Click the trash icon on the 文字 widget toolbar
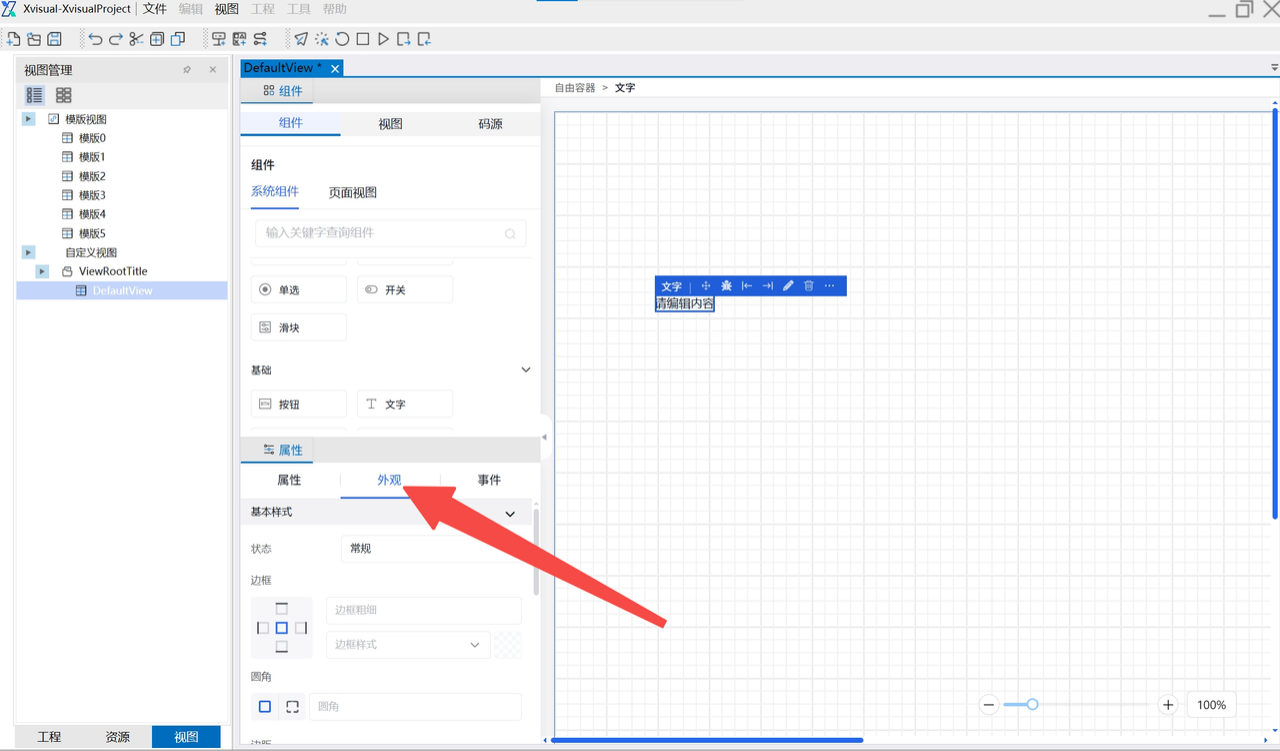This screenshot has height=751, width=1280. (x=809, y=286)
